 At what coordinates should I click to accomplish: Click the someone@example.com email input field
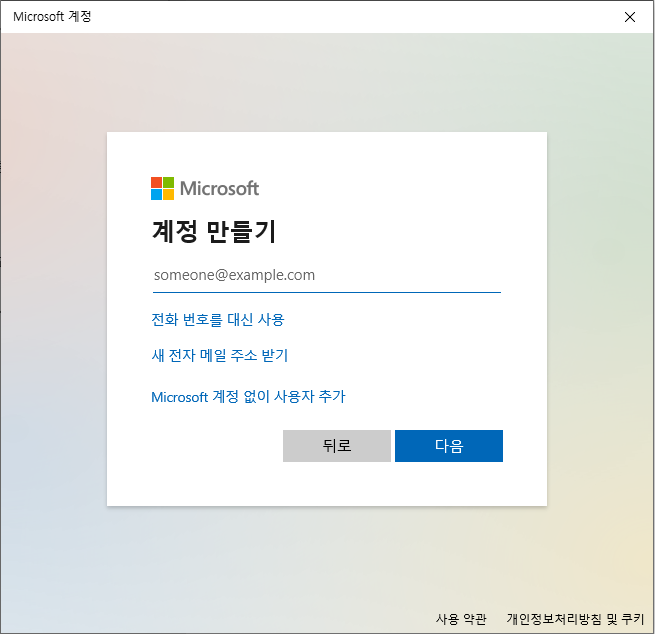point(327,275)
